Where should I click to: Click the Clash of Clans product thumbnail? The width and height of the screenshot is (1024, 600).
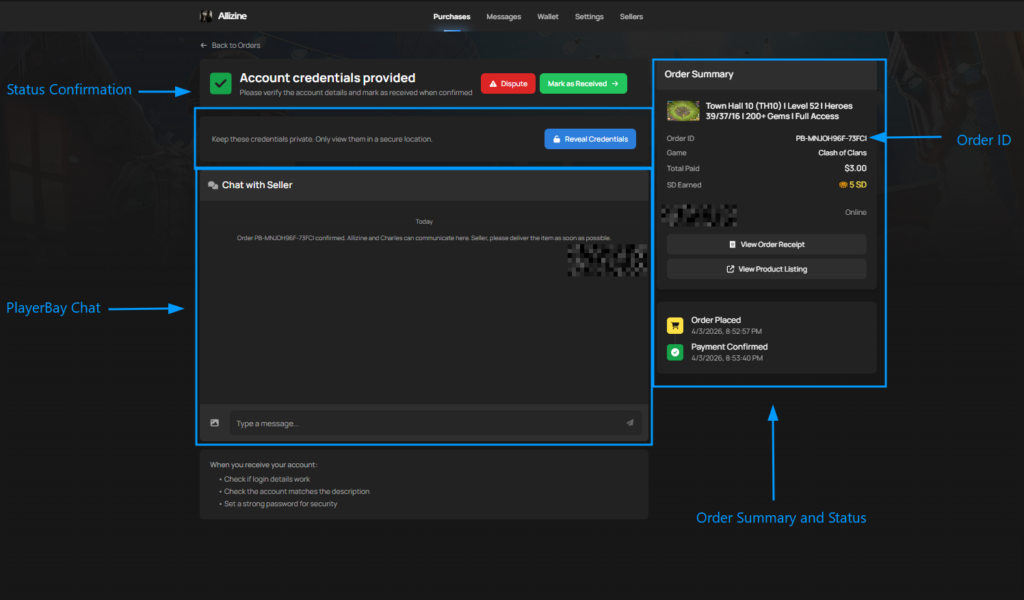(683, 111)
